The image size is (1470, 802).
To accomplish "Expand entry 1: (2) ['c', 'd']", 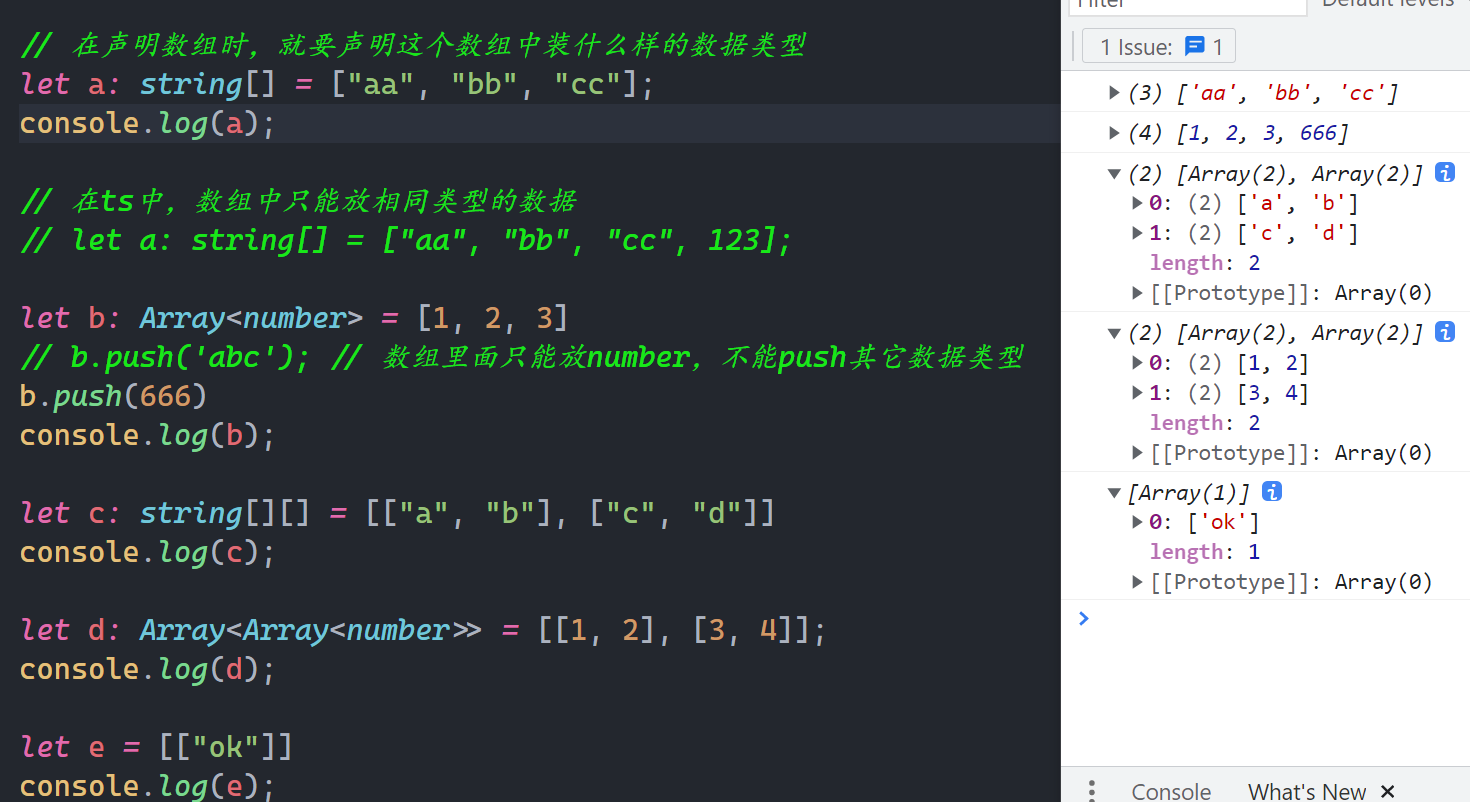I will pyautogui.click(x=1137, y=233).
